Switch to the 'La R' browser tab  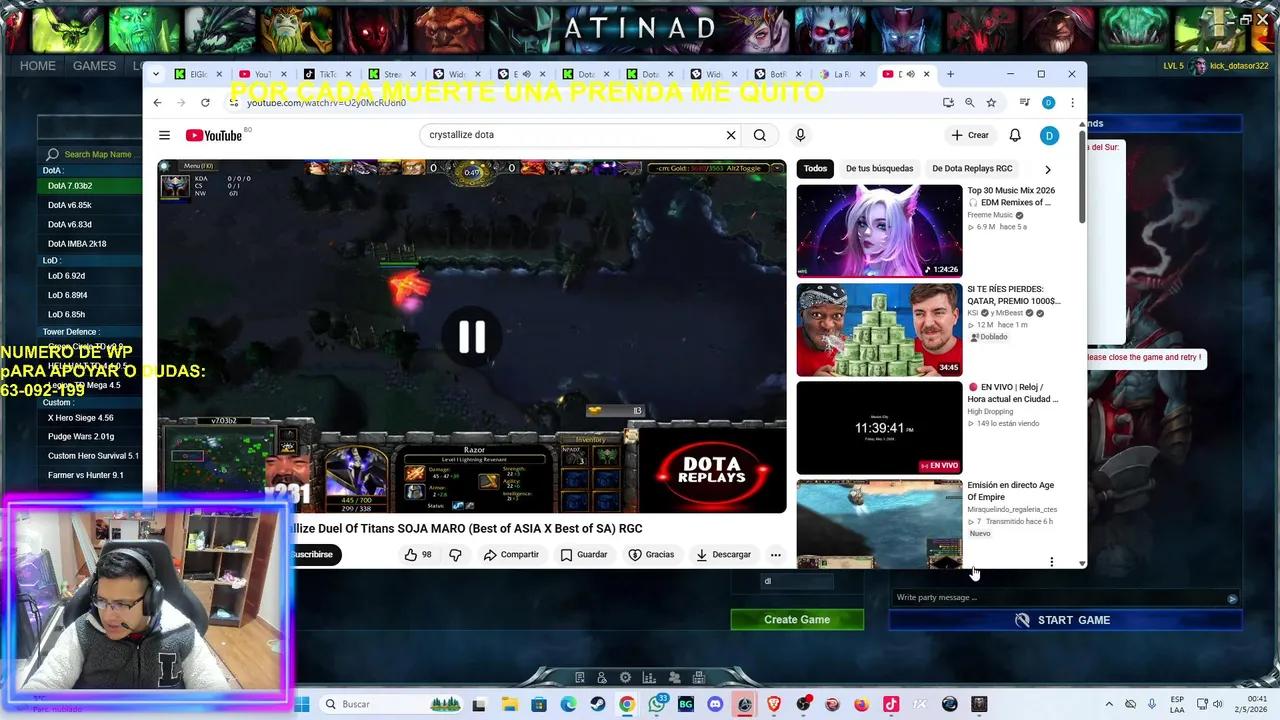coord(840,74)
